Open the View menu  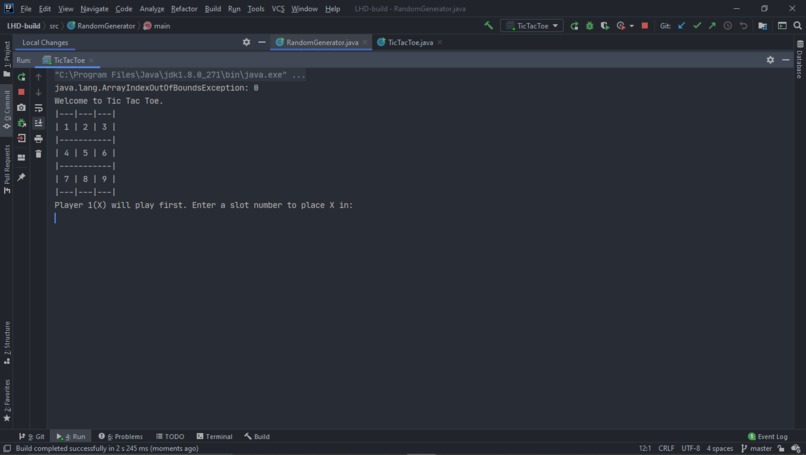[x=65, y=9]
